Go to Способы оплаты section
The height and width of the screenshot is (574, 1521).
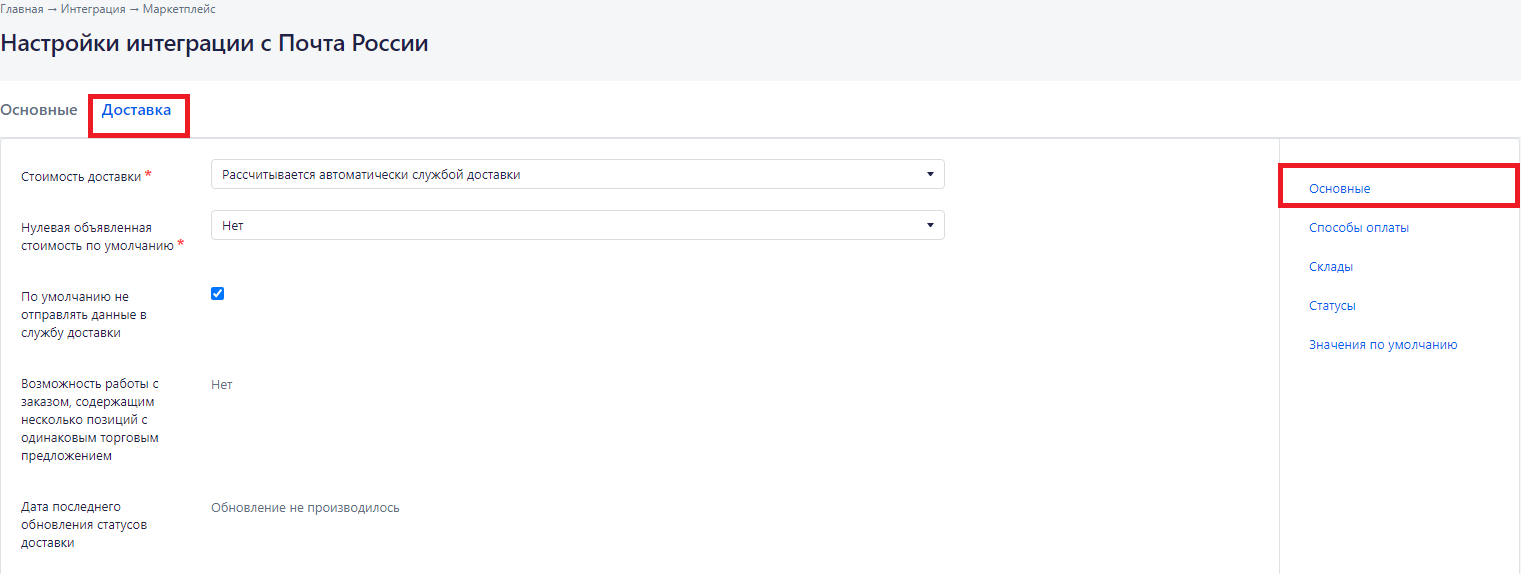[x=1358, y=227]
